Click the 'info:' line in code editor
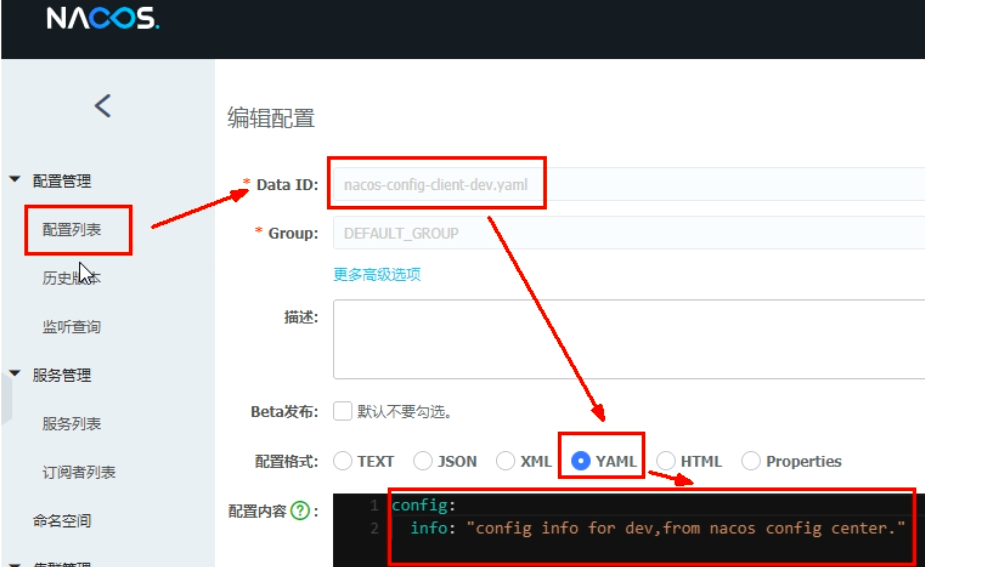The height and width of the screenshot is (568, 1004). point(658,528)
